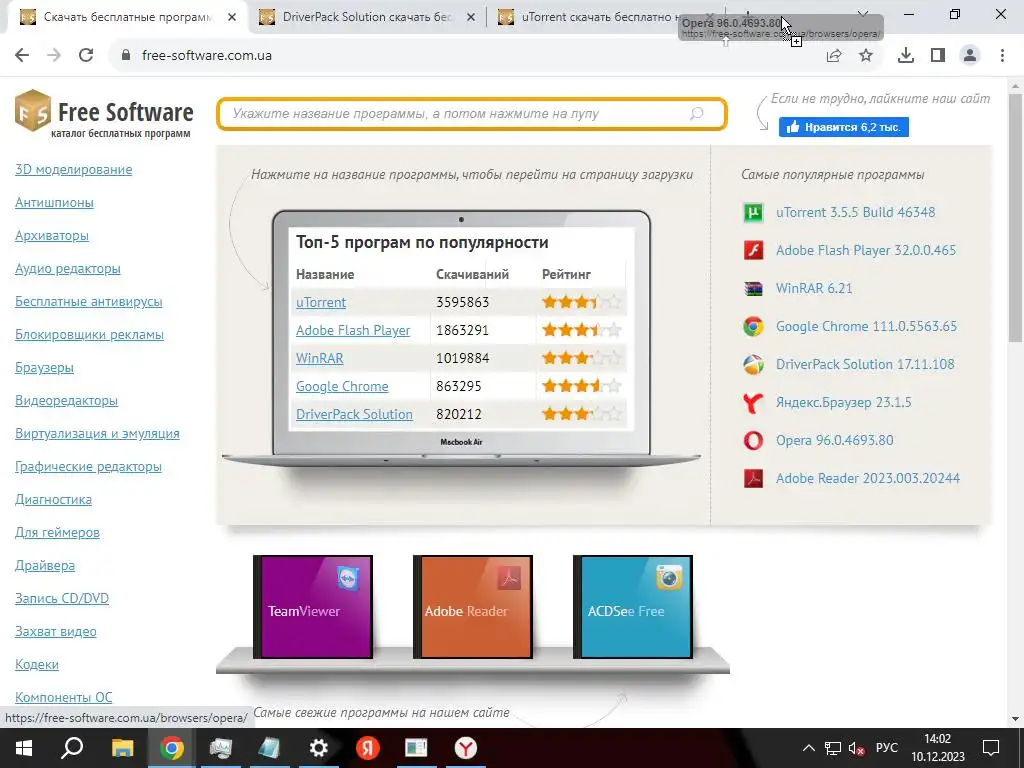Click the Google Chrome icon in popular list

click(x=753, y=327)
